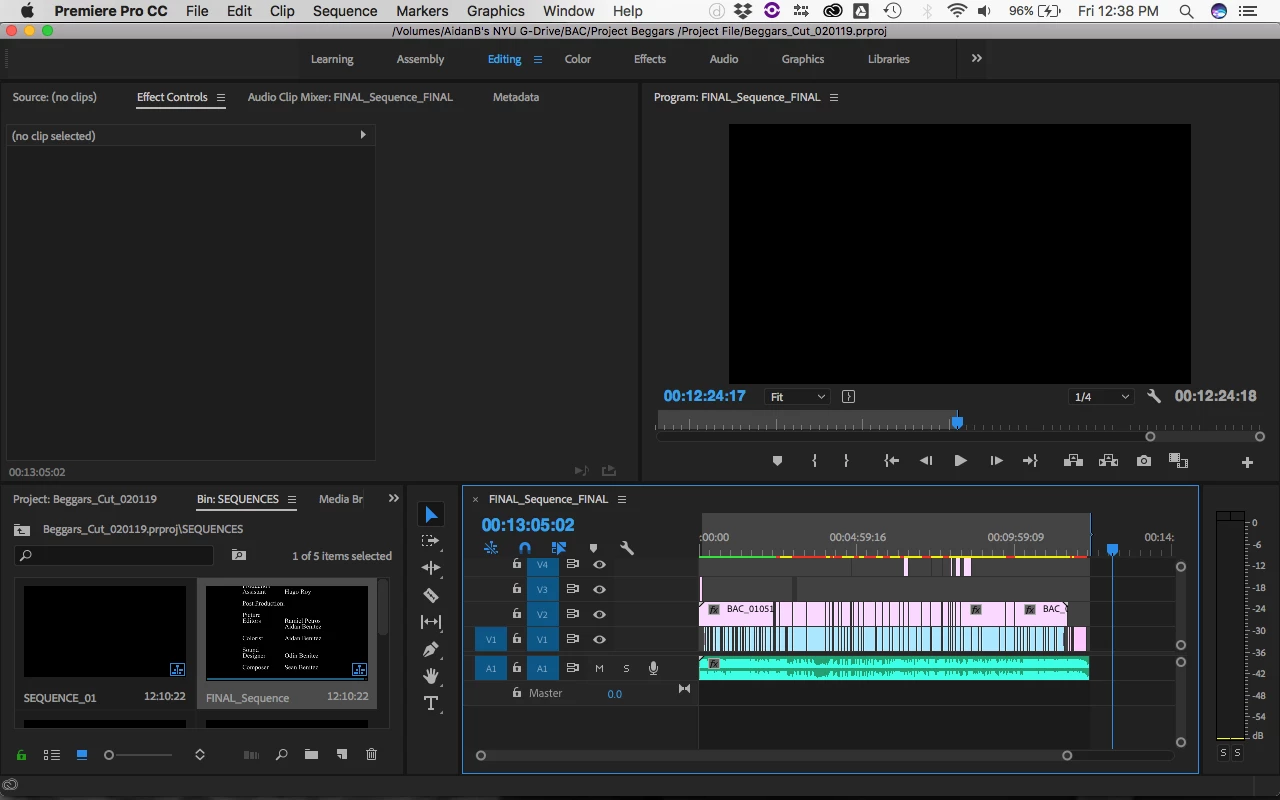Toggle Linked Selection in timeline
Screen dimensions: 1280x800
click(559, 548)
